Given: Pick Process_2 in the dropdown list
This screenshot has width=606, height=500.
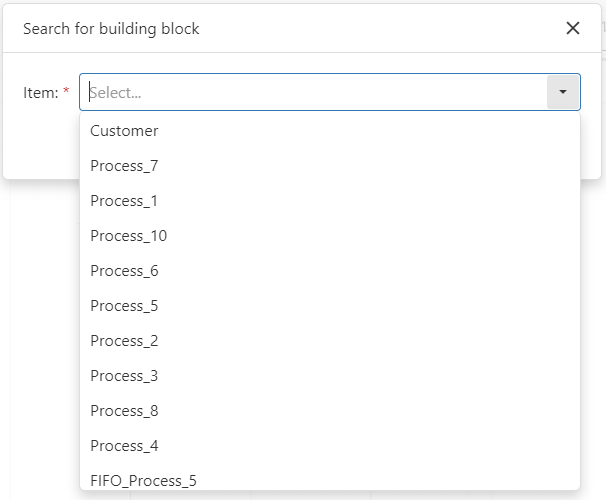Looking at the screenshot, I should pyautogui.click(x=124, y=341).
